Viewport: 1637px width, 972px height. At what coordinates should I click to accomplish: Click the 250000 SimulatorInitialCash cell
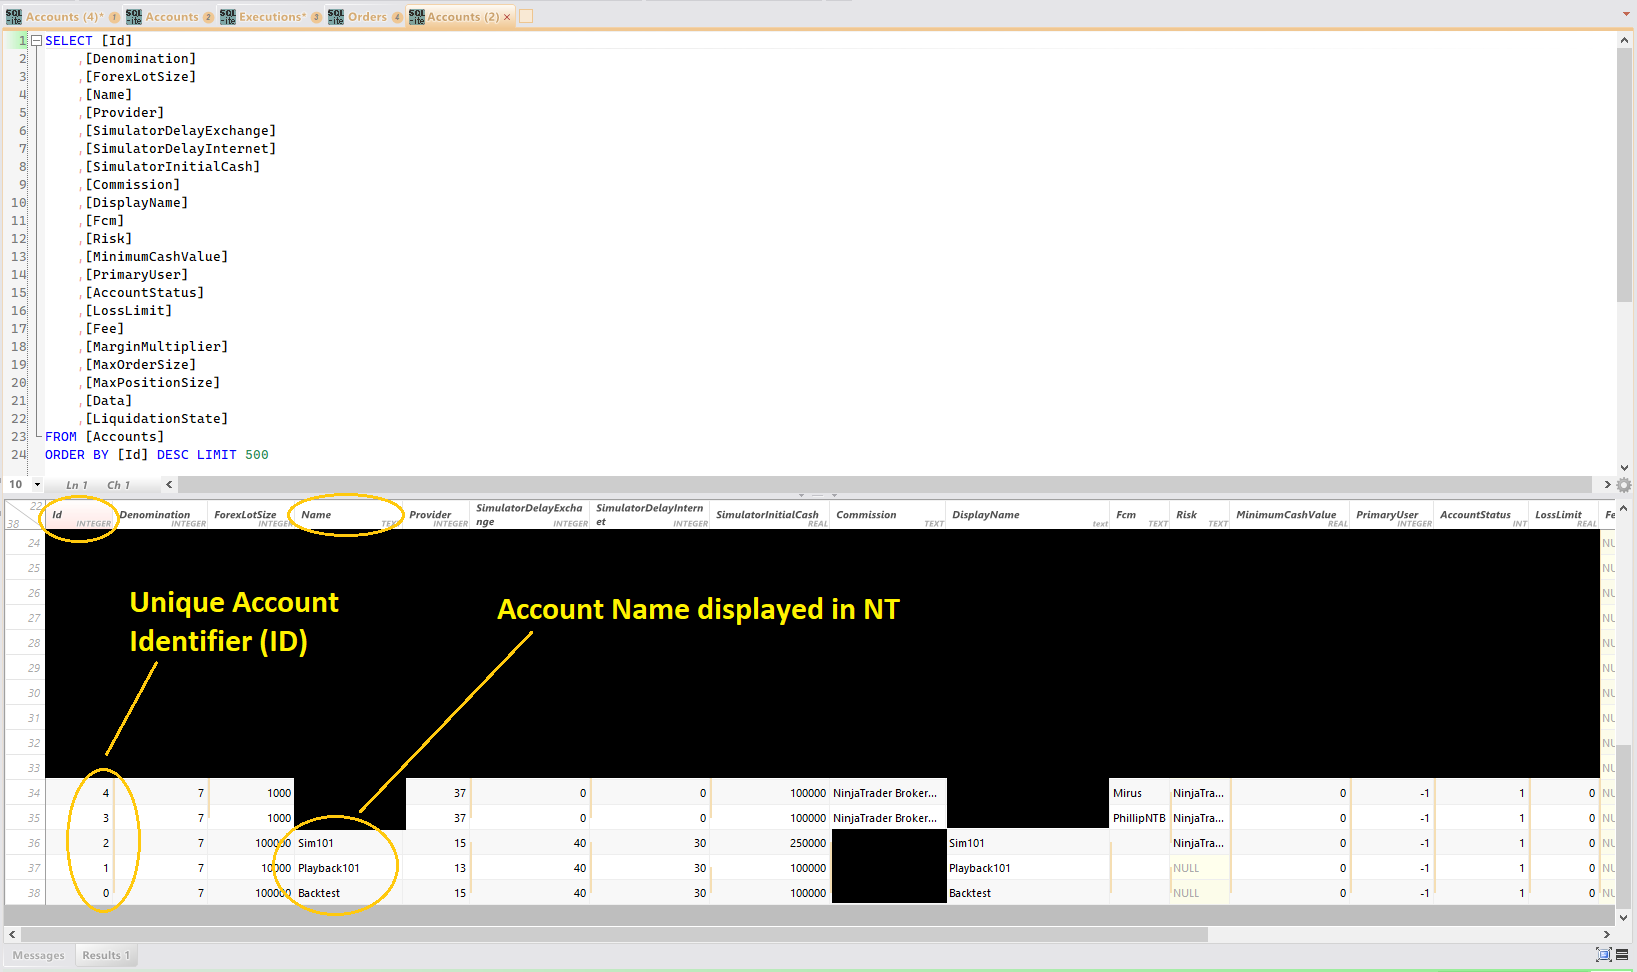(771, 843)
